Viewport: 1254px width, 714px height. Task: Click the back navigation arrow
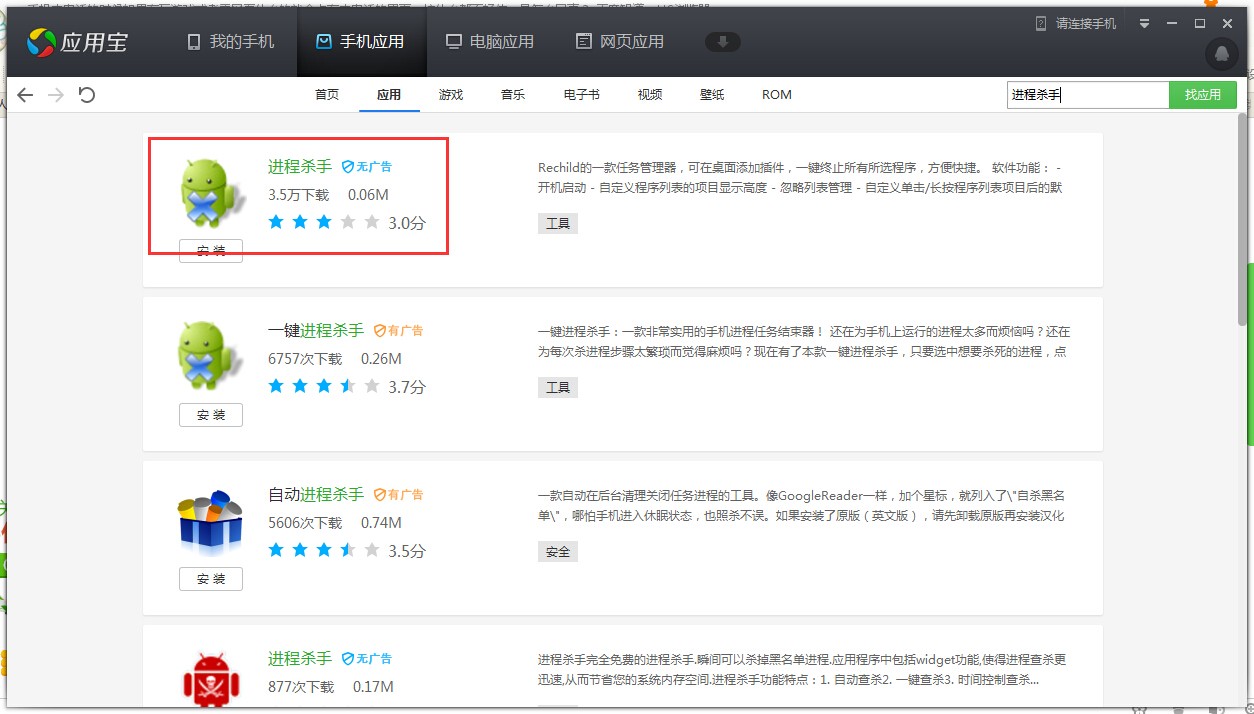click(24, 94)
